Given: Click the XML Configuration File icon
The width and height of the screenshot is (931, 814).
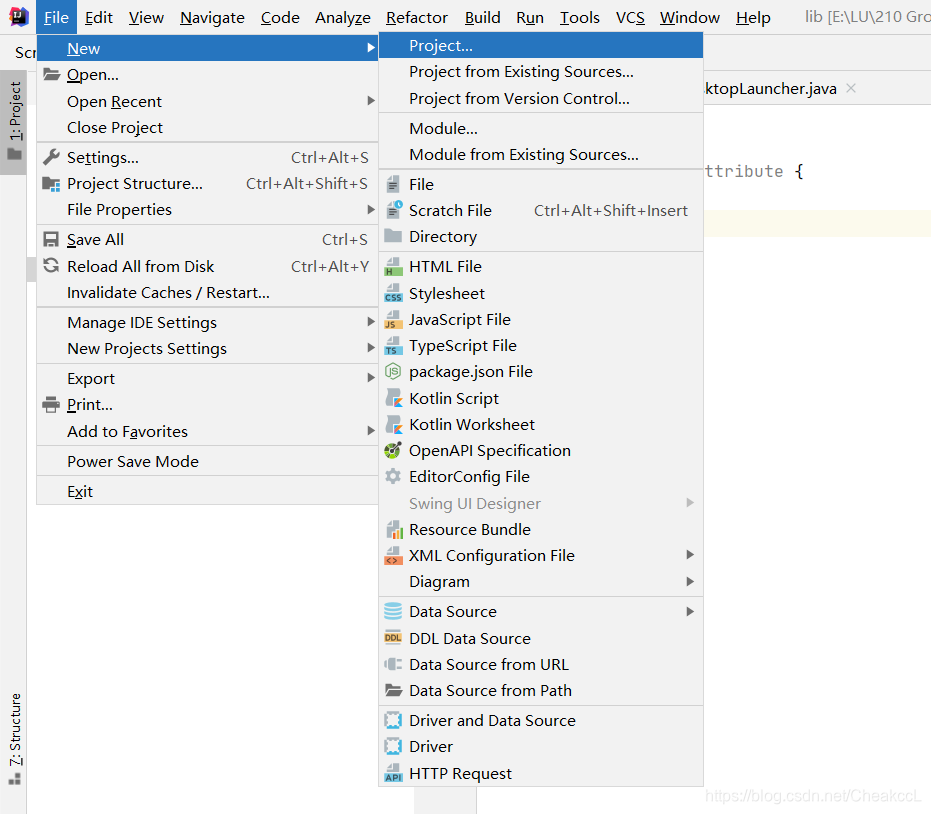Looking at the screenshot, I should coord(393,556).
